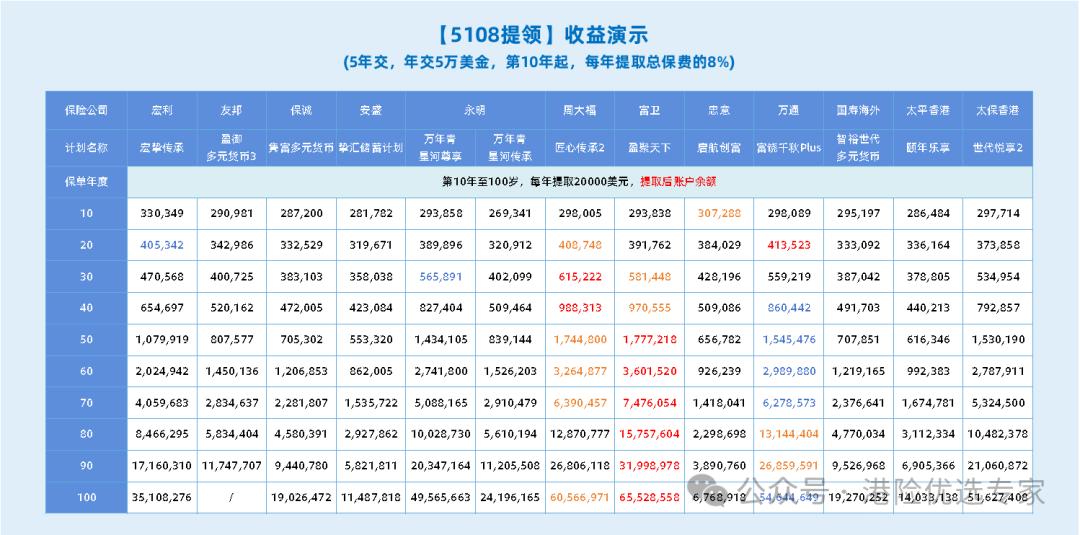Viewport: 1080px width, 535px height.
Task: Click the value 330,349 under 宏利
Action: click(162, 213)
